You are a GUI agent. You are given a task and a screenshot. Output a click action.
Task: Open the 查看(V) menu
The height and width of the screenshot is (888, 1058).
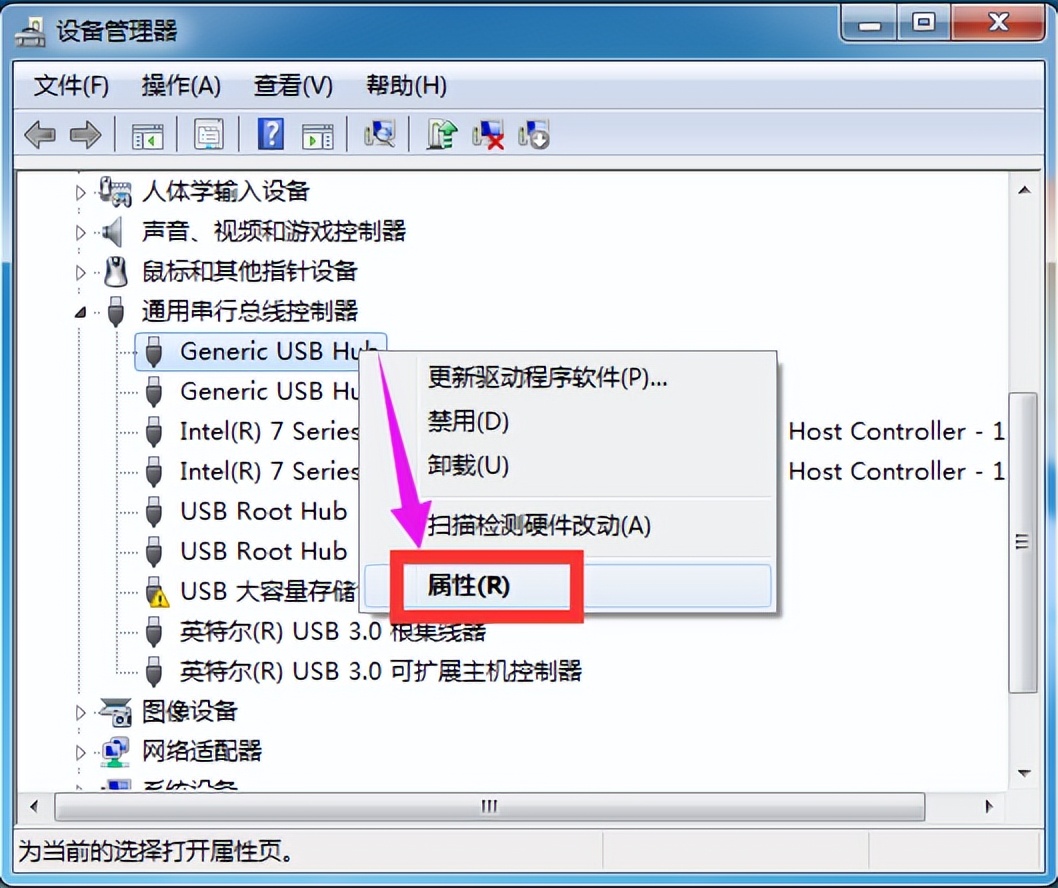pyautogui.click(x=293, y=86)
